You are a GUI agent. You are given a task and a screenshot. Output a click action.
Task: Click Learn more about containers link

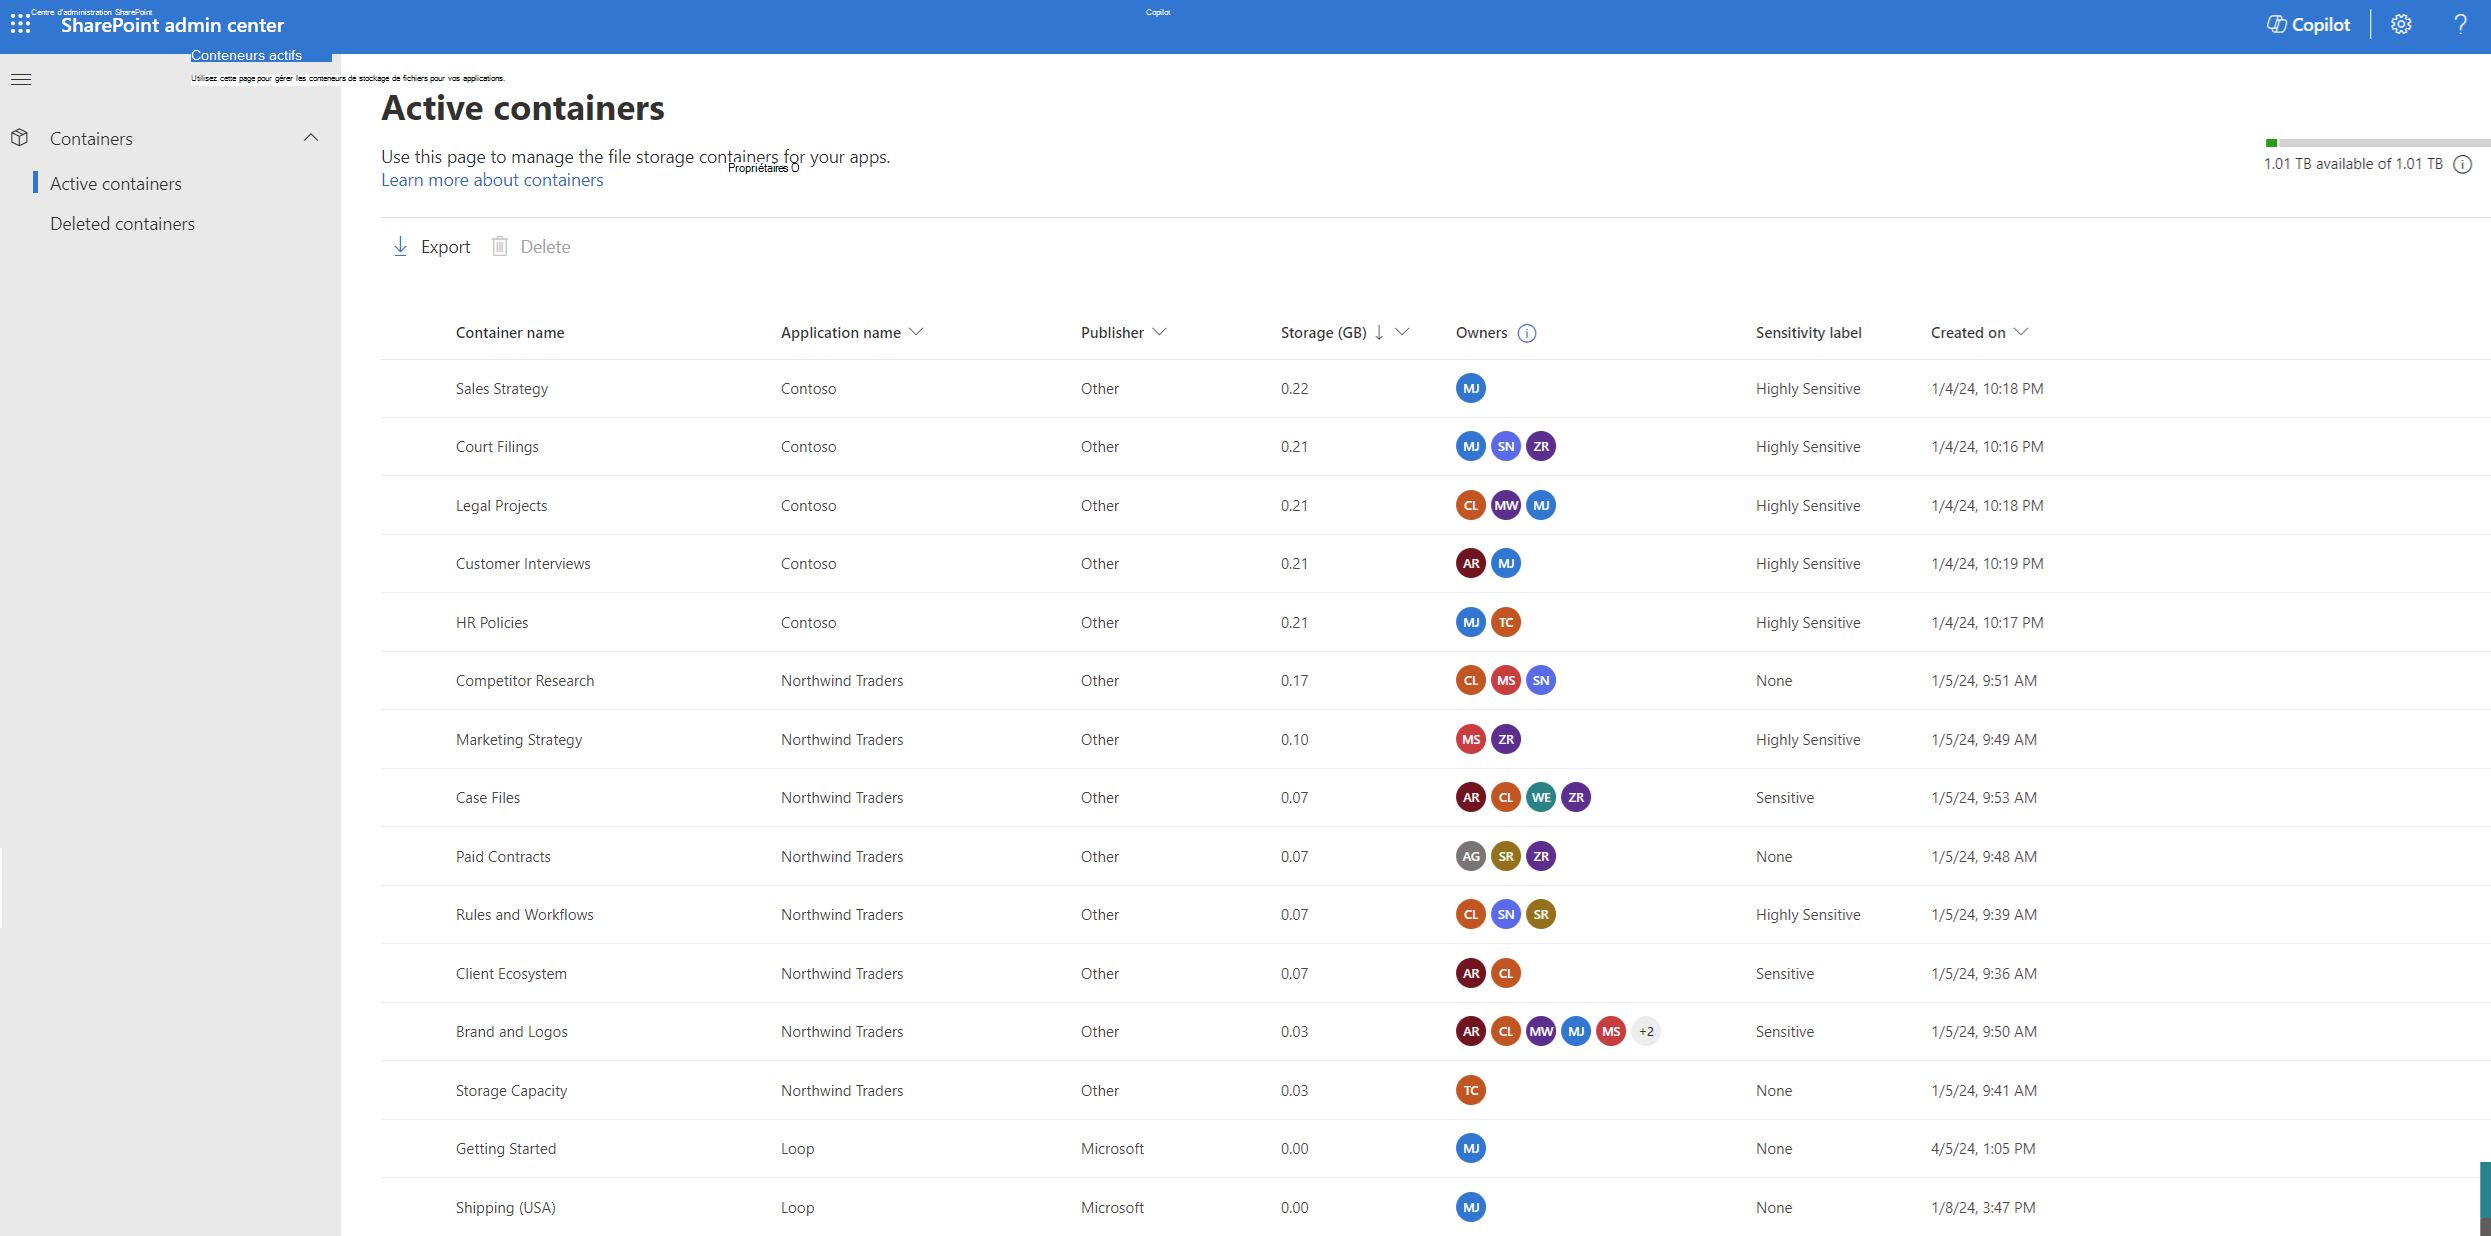(492, 180)
